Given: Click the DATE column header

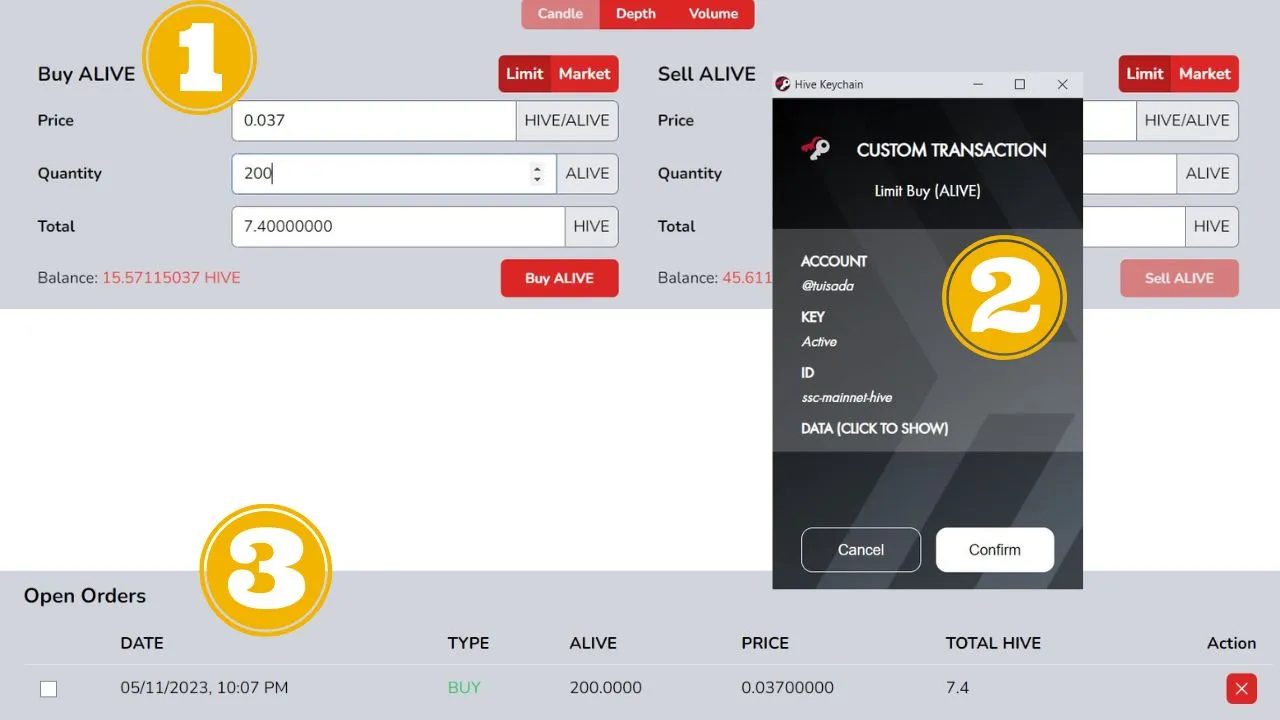Looking at the screenshot, I should point(142,643).
